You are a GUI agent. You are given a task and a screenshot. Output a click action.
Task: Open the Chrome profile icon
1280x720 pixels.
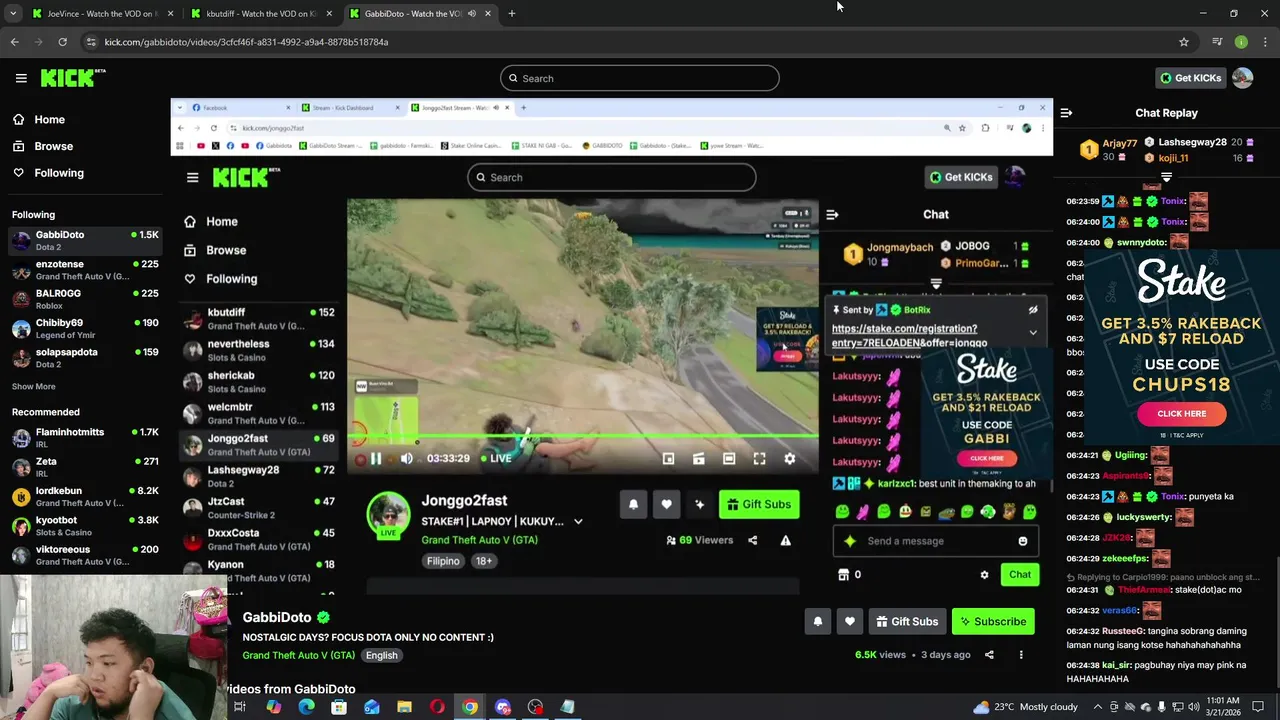pos(1241,42)
